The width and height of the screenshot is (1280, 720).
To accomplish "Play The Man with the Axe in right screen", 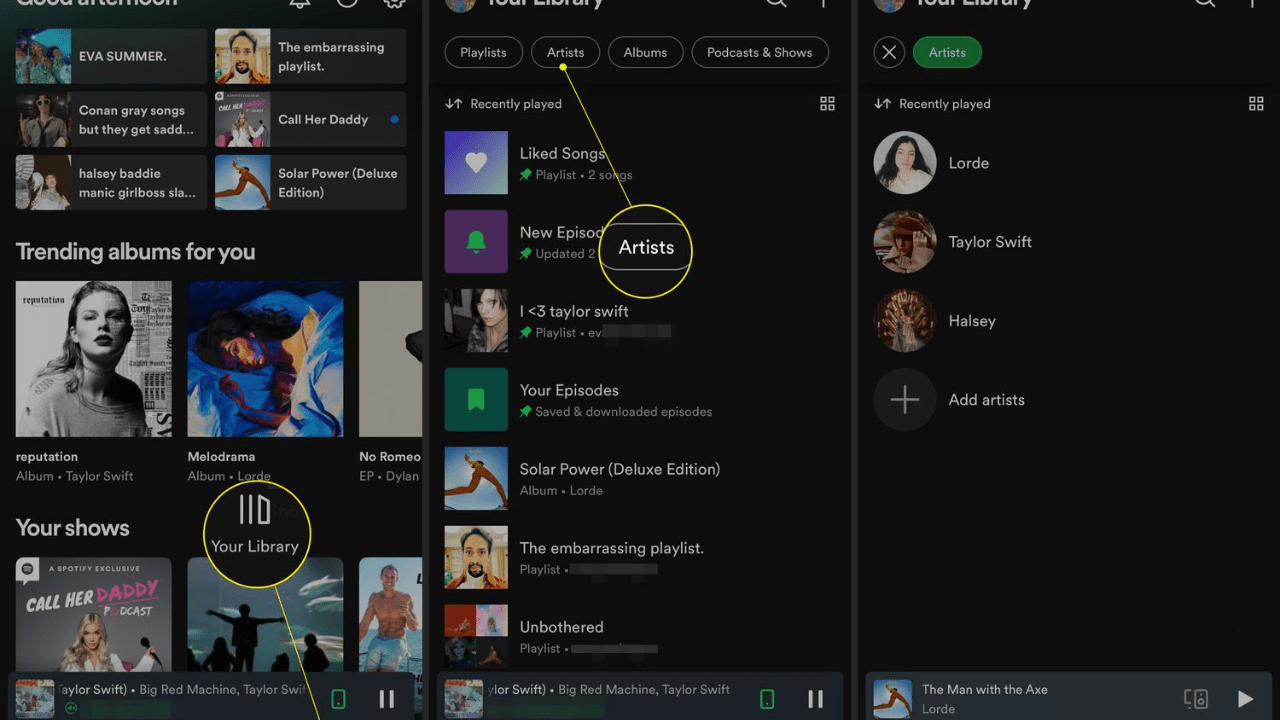I will coord(1244,699).
